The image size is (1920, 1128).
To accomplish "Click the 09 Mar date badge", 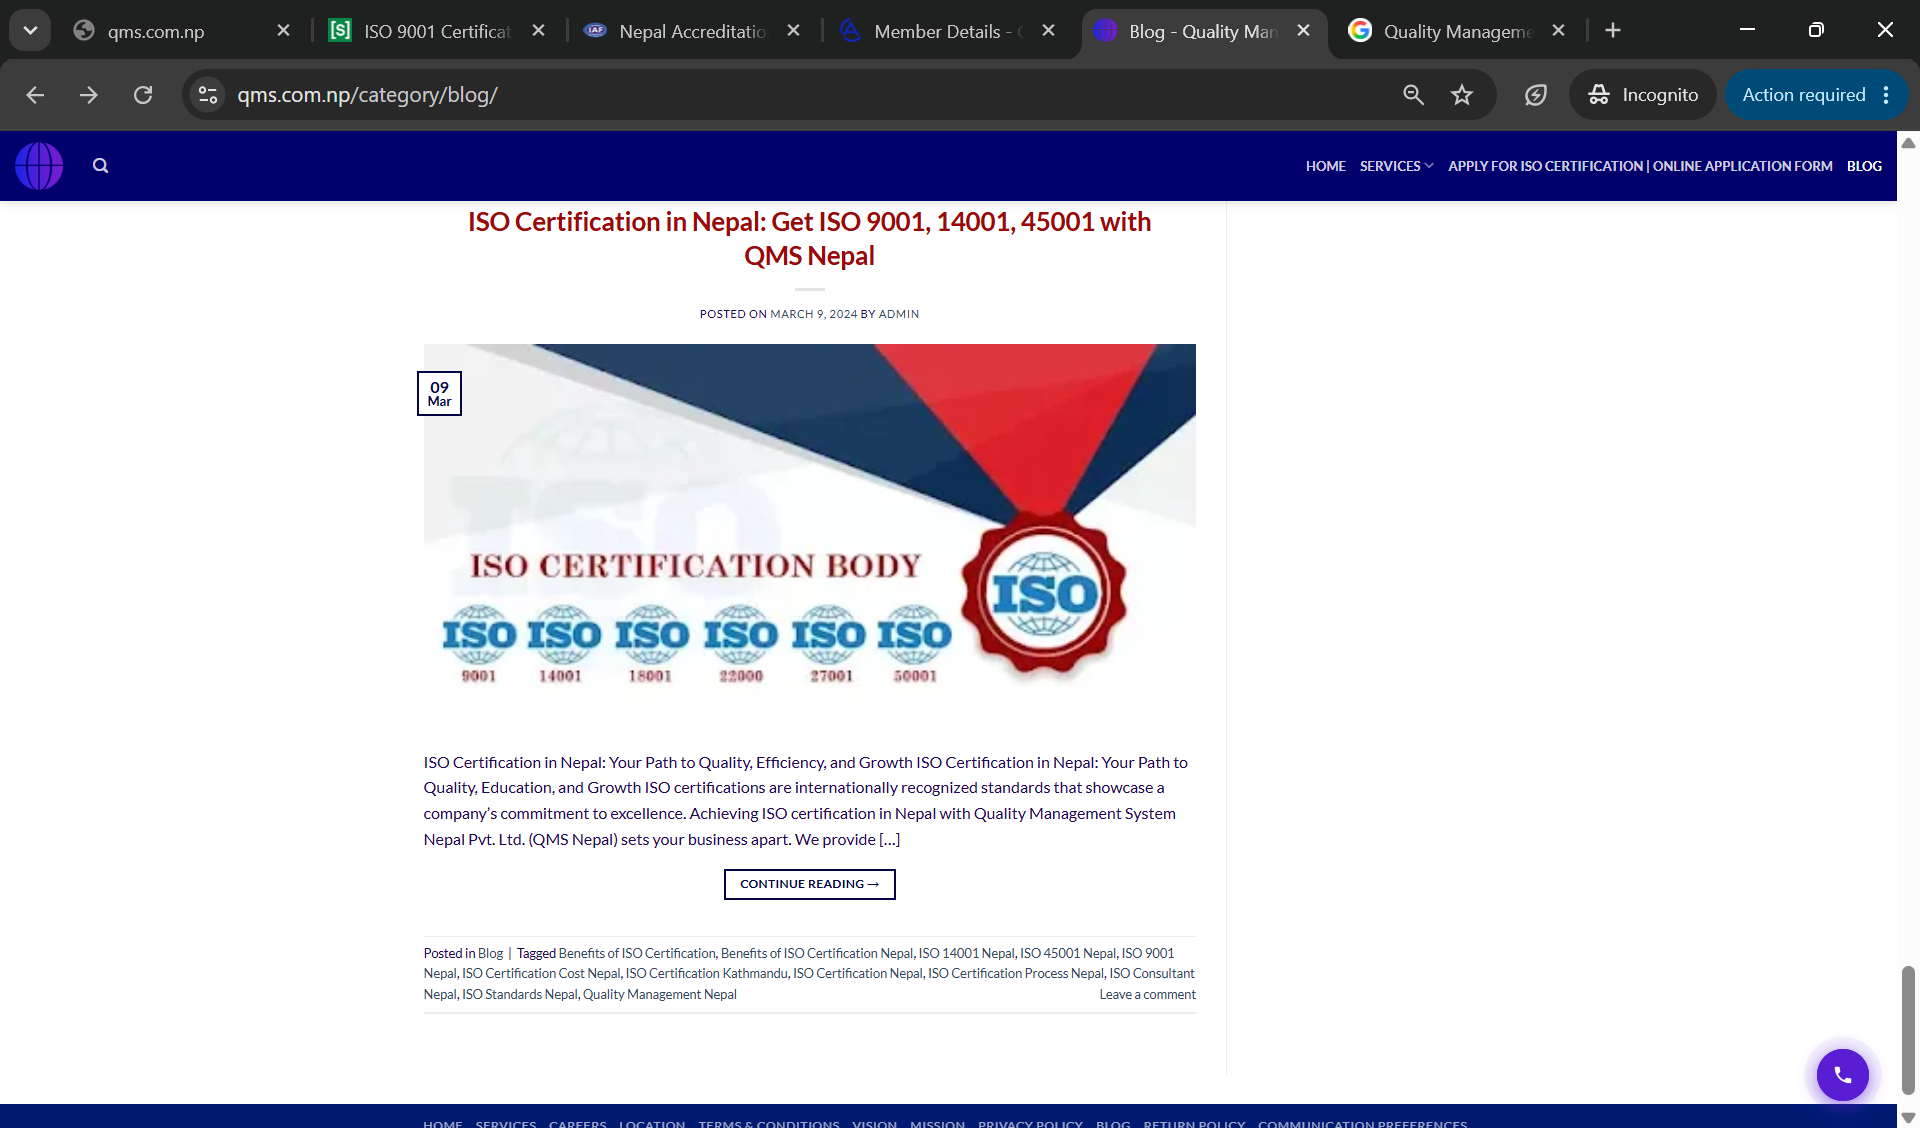I will pos(439,394).
